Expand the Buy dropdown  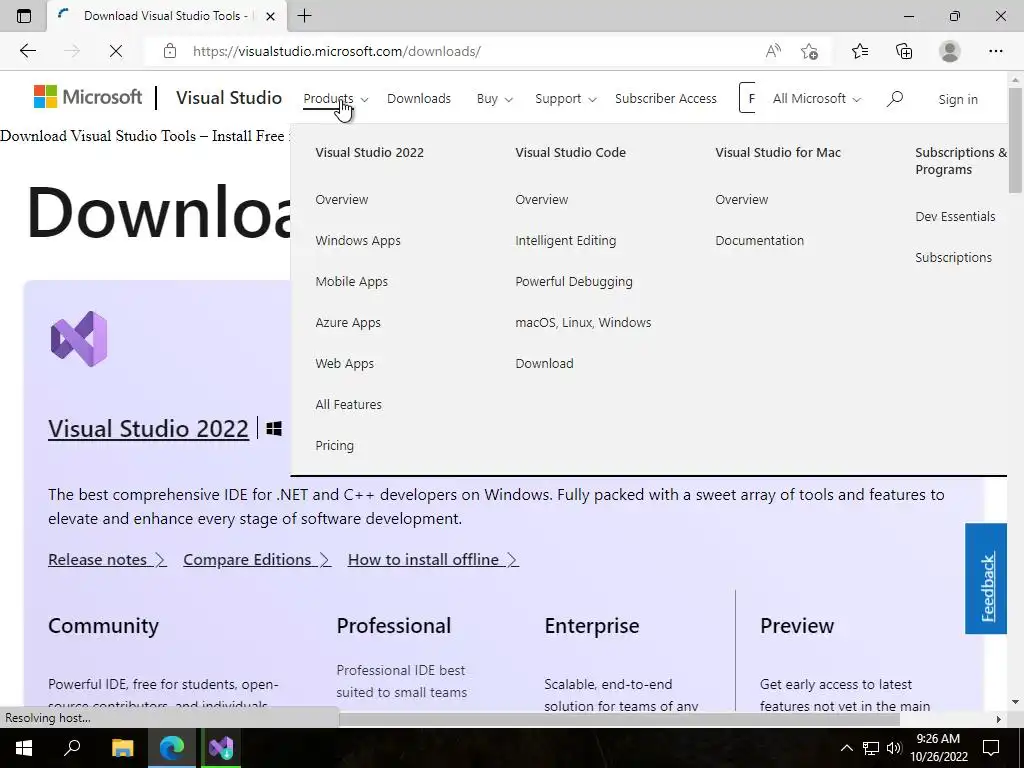(494, 99)
